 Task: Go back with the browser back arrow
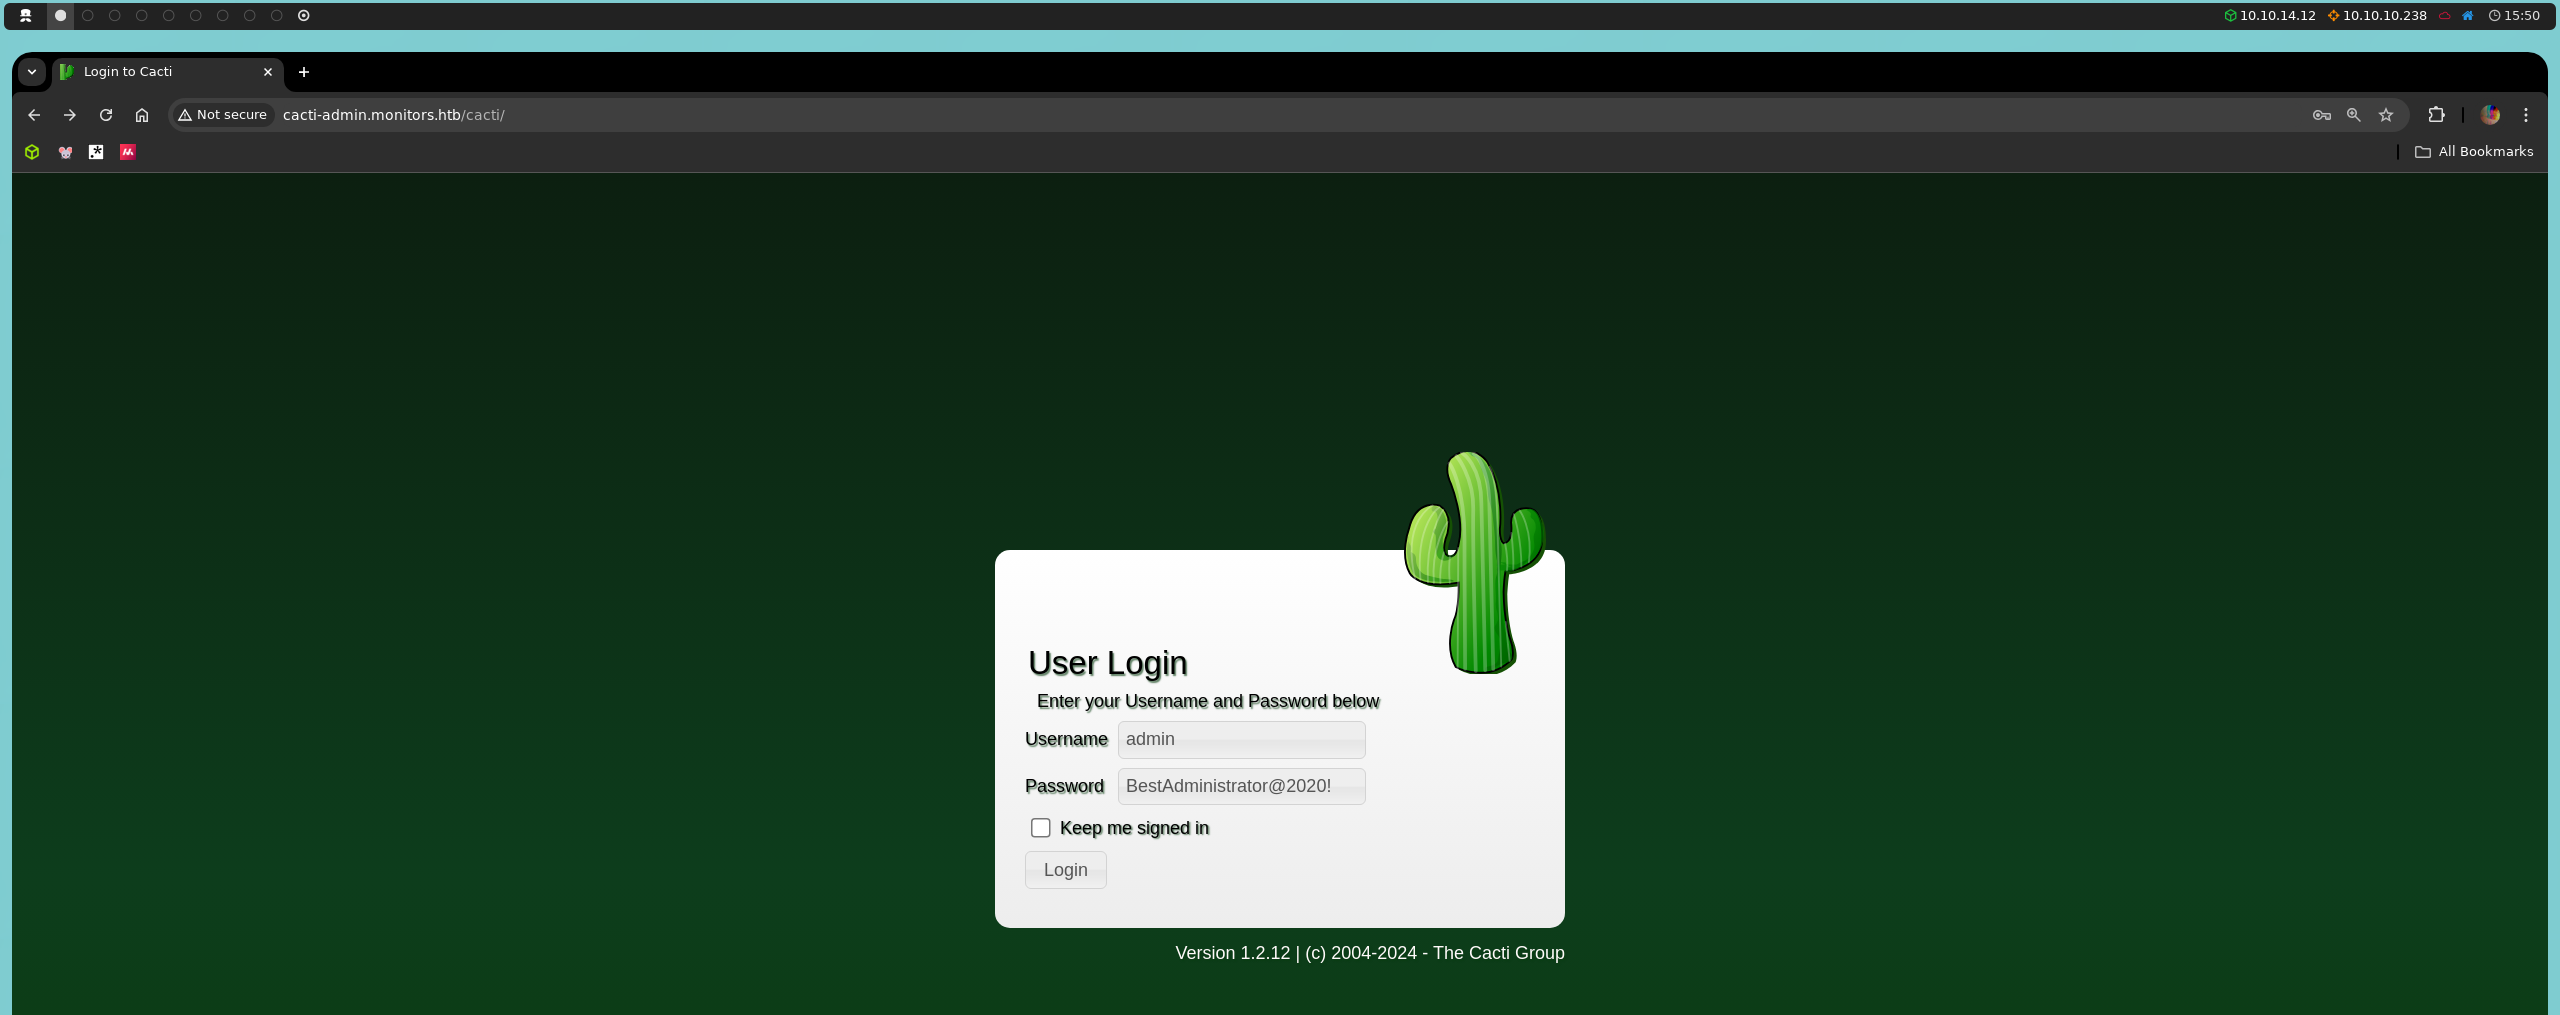[34, 115]
